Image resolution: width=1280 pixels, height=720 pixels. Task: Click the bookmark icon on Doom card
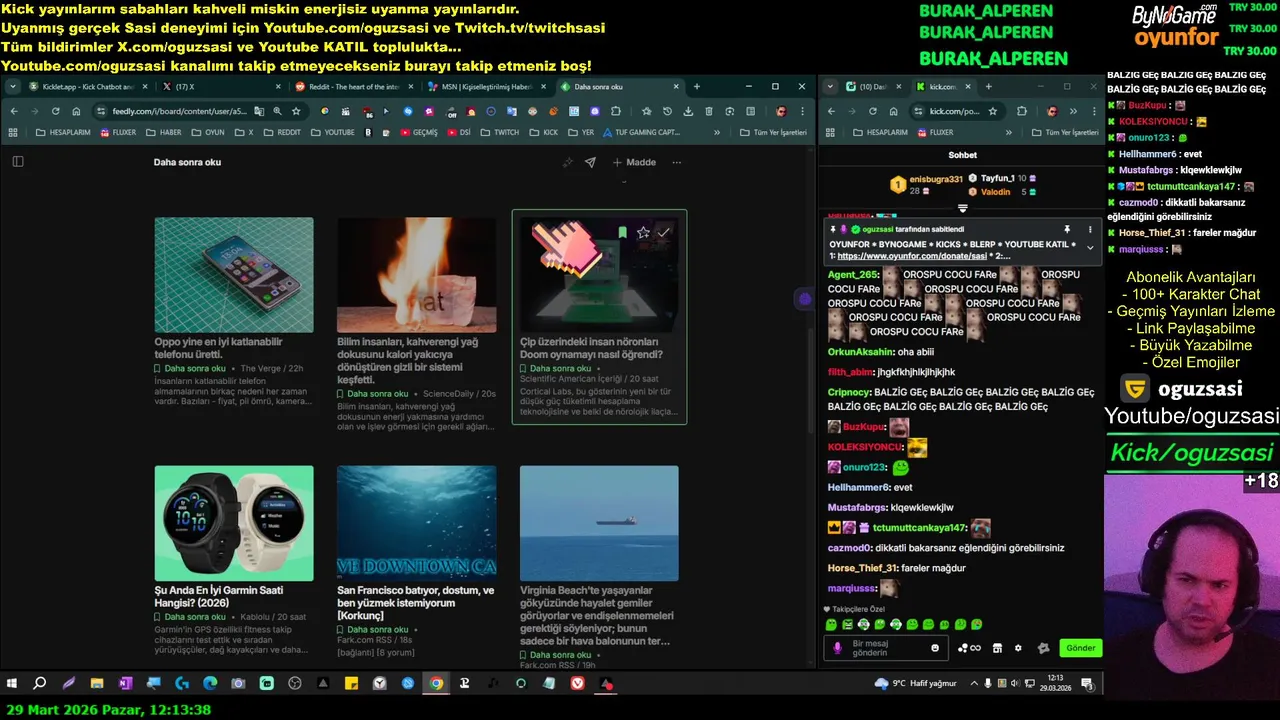point(622,232)
